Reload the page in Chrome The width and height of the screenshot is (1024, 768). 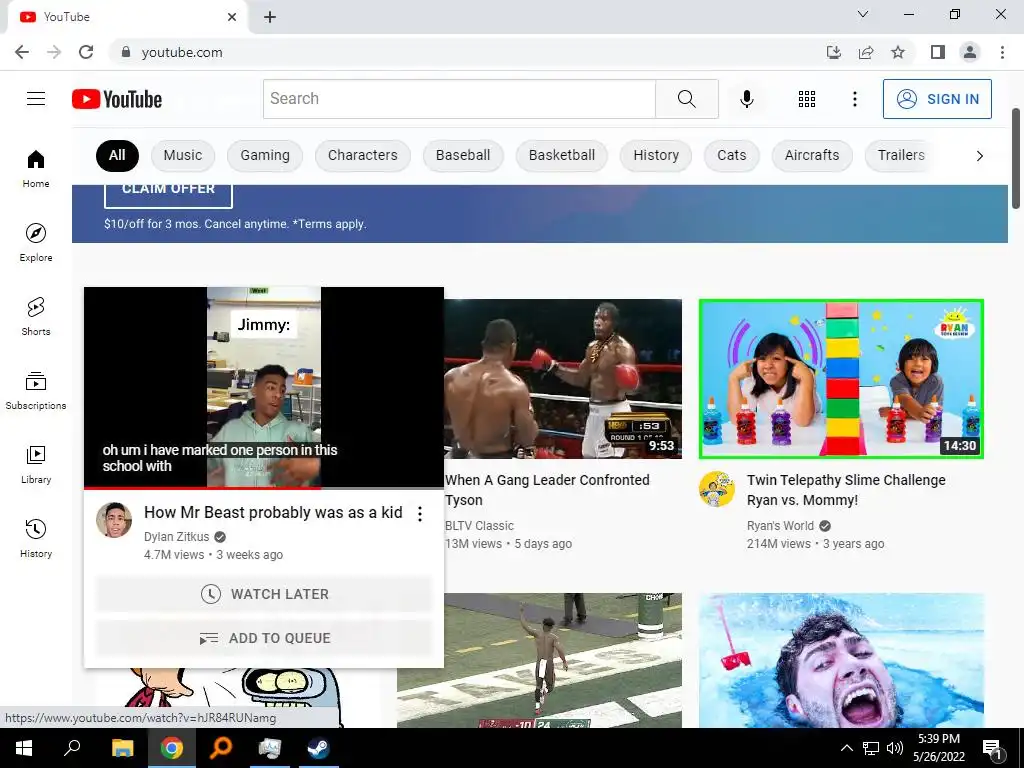coord(86,52)
